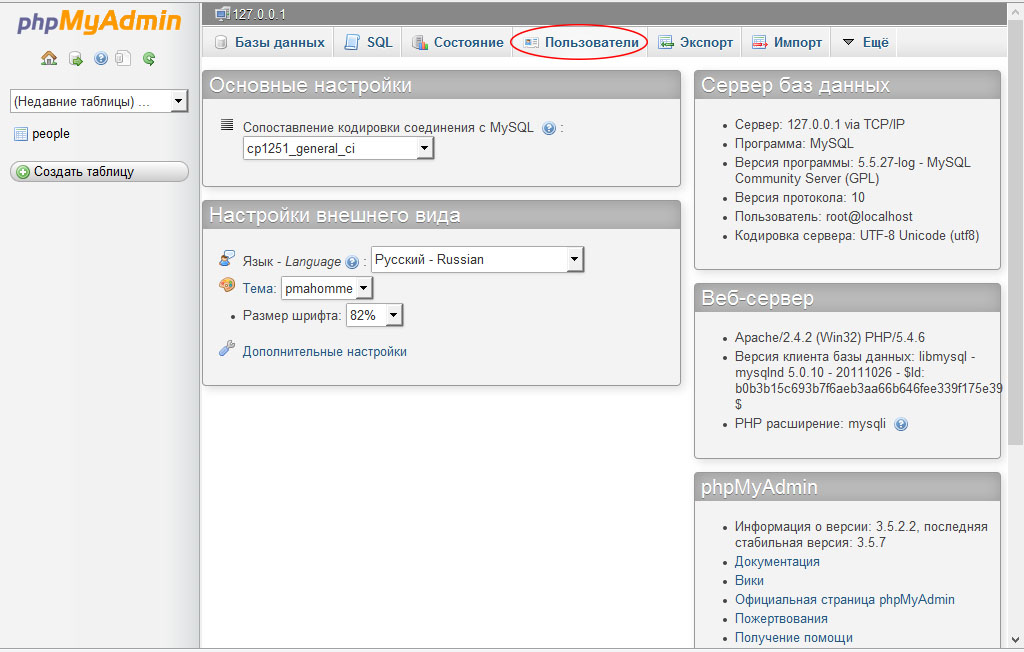
Task: Open the pmahomme theme dropdown
Action: point(327,288)
